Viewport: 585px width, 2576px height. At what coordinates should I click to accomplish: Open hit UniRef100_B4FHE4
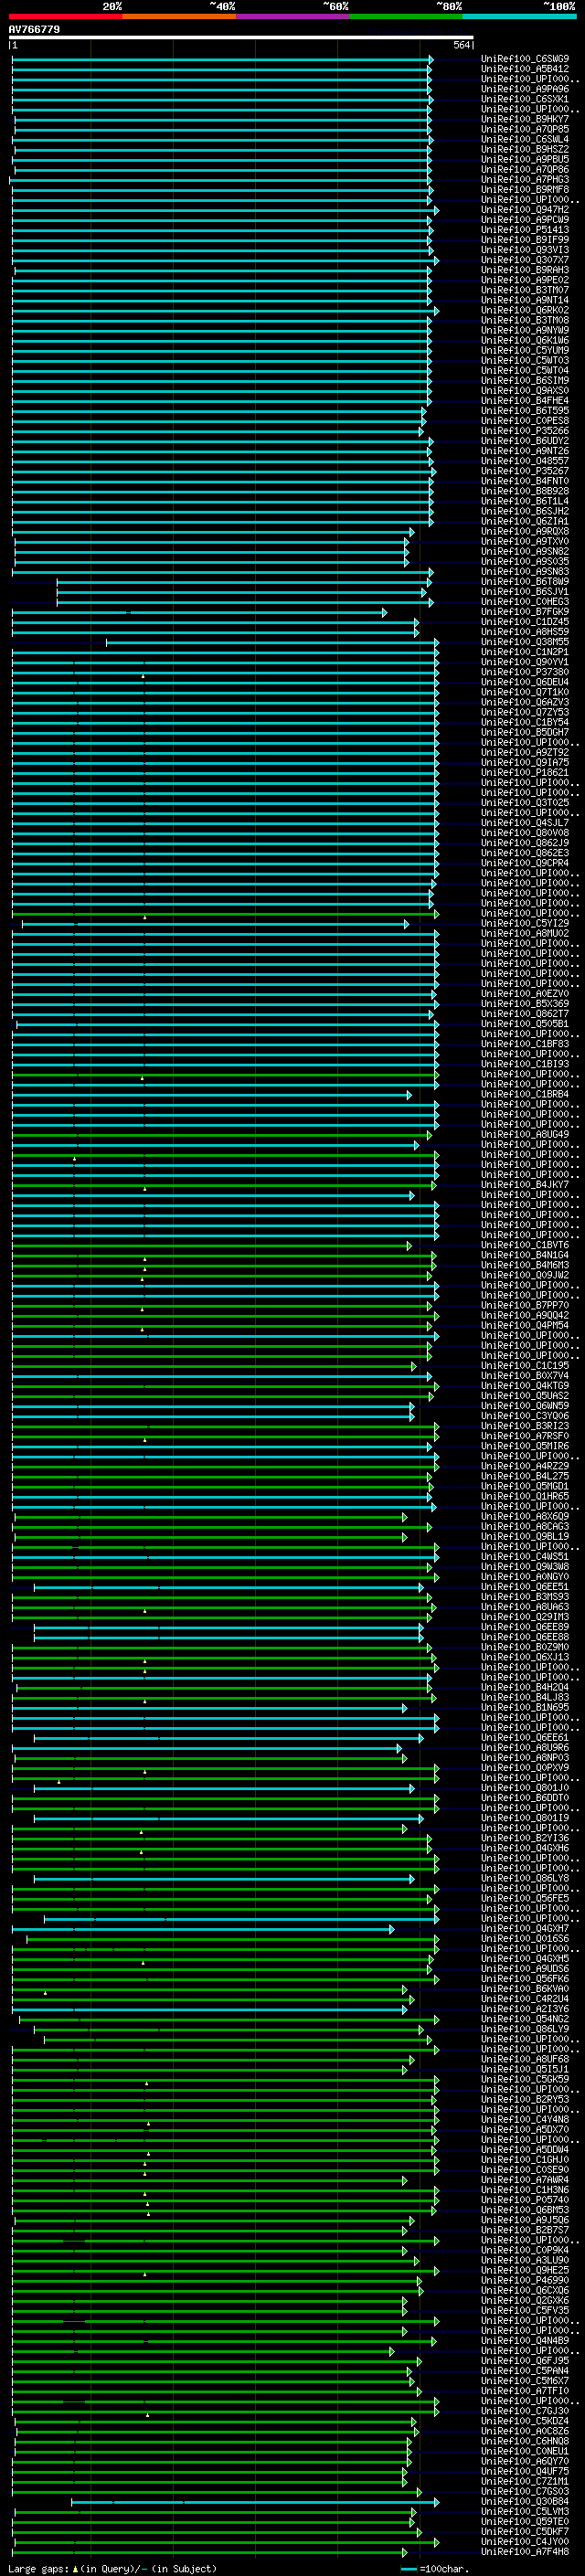[525, 400]
